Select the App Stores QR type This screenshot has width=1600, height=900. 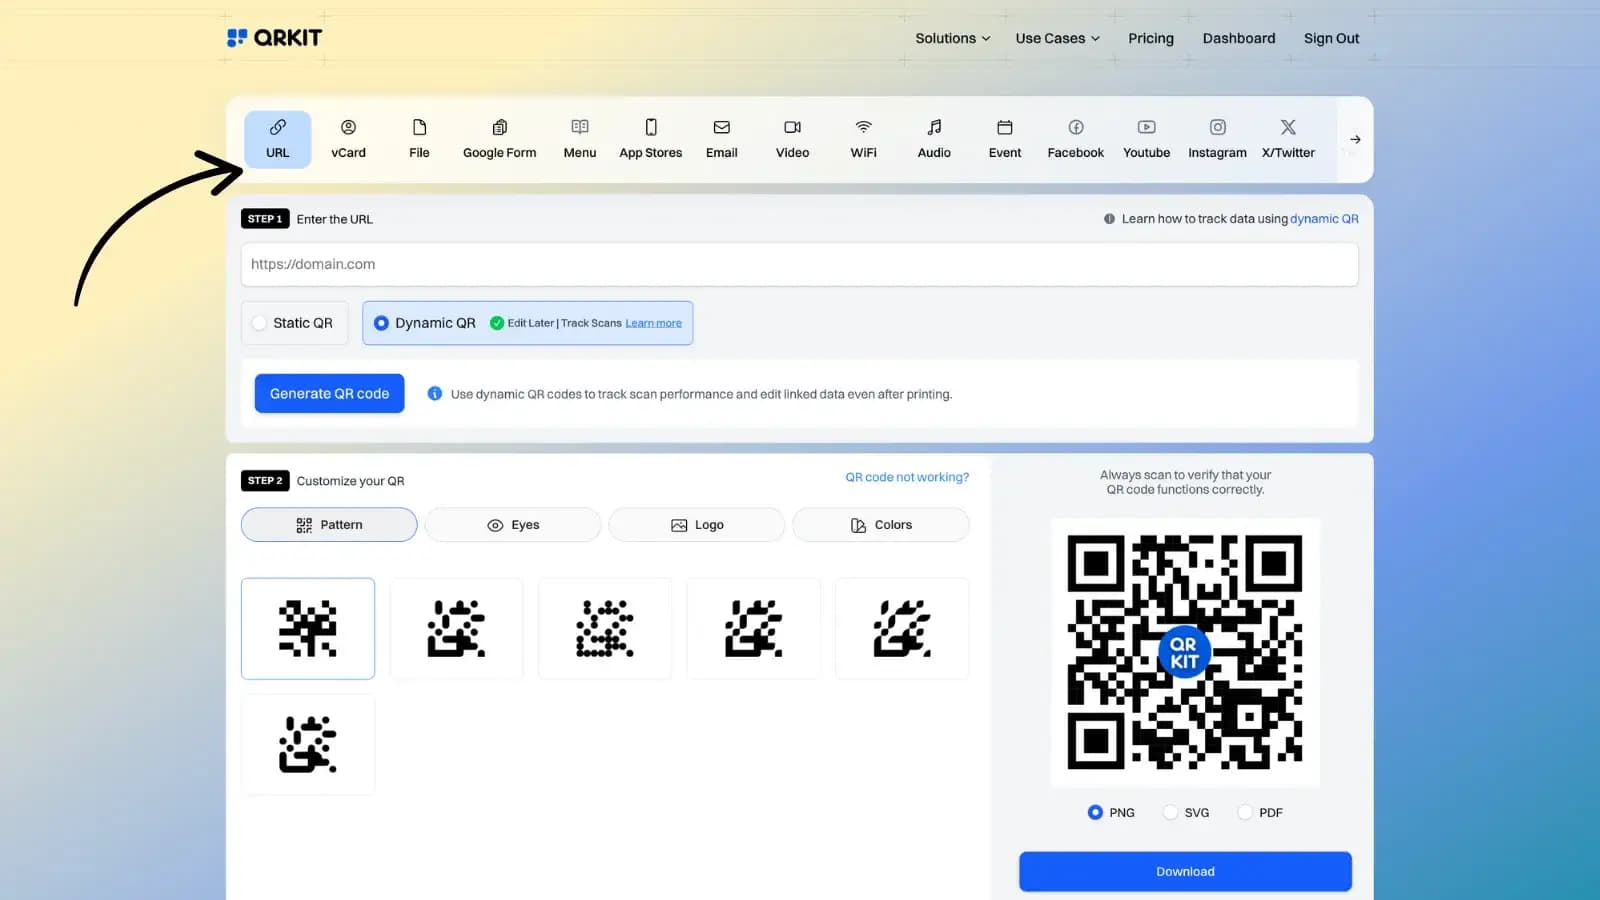tap(650, 139)
